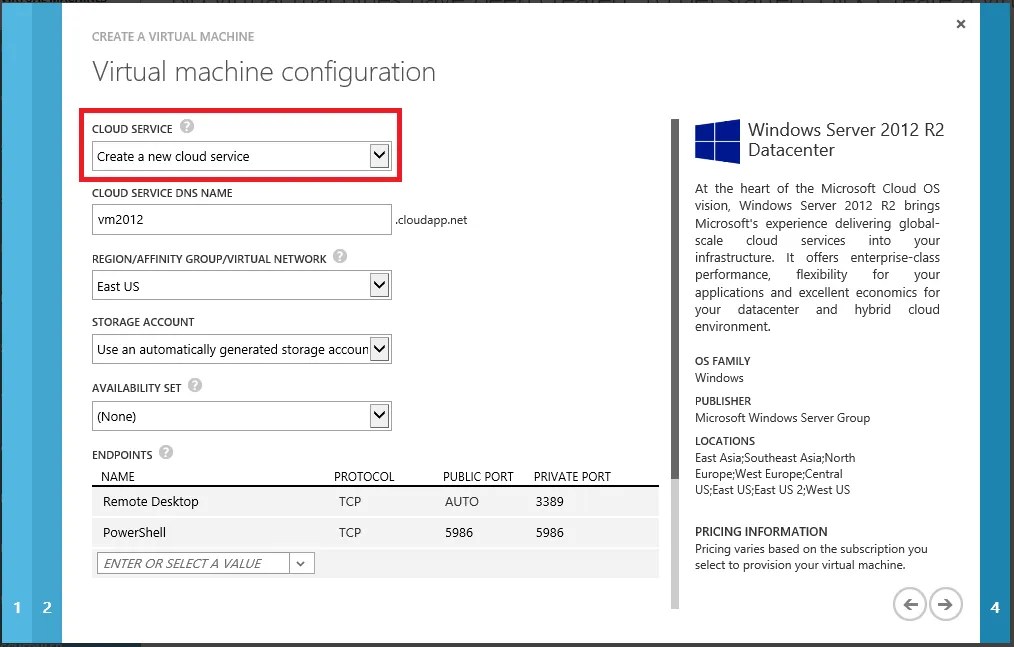Click PowerShell private port 5986 cell
Viewport: 1014px width, 647px height.
pyautogui.click(x=550, y=532)
